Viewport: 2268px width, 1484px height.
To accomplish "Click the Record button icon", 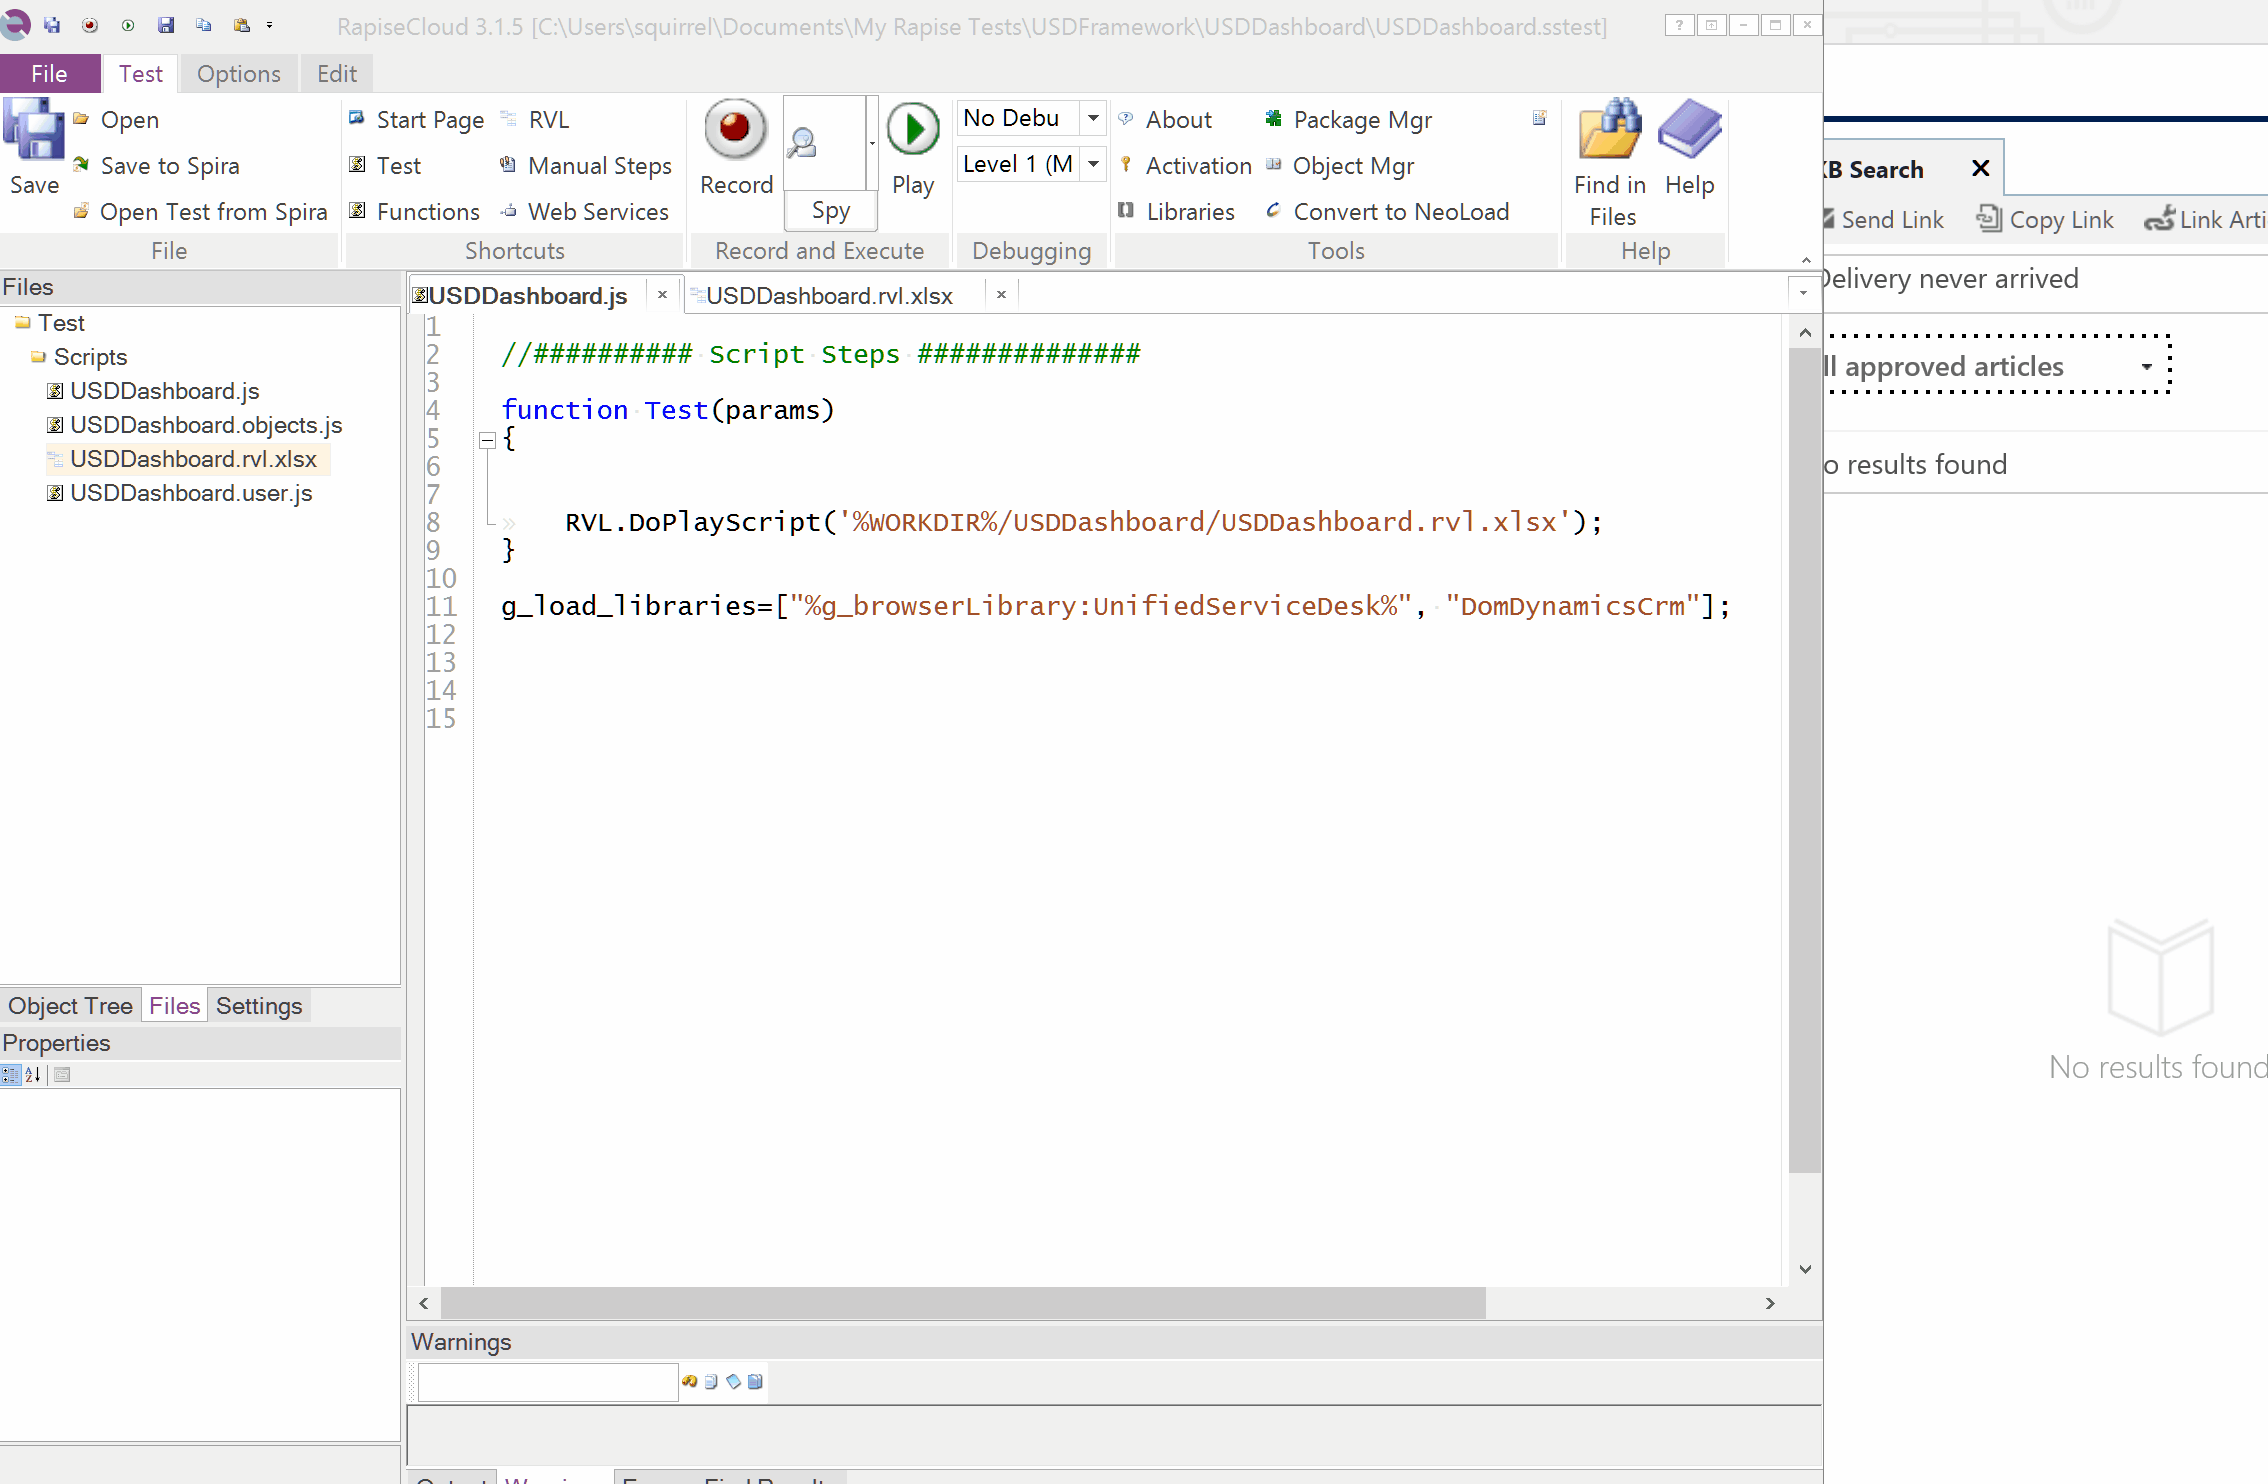I will tap(735, 130).
